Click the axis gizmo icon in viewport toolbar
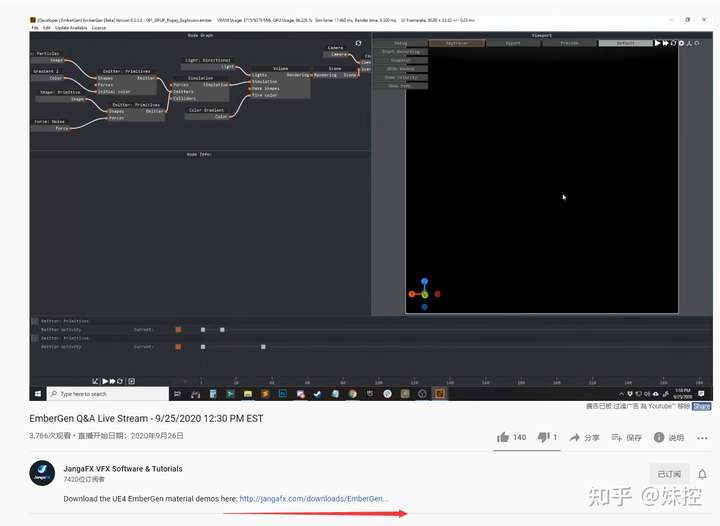720x526 pixels. point(689,43)
